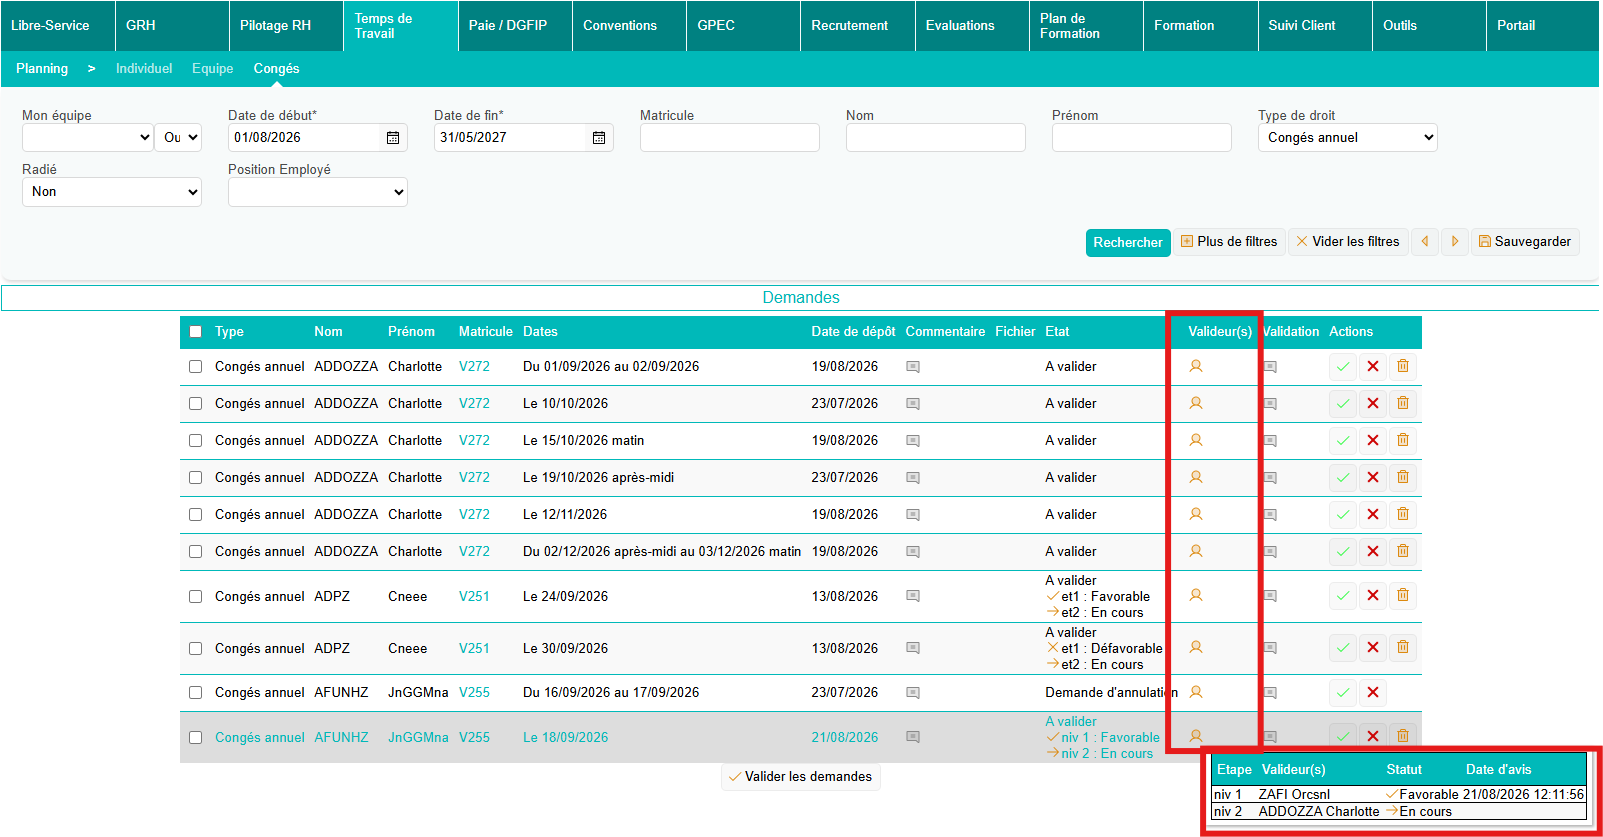Show validators for Le 18/09/2026 request
Viewport: 1603px width, 837px height.
(1196, 736)
